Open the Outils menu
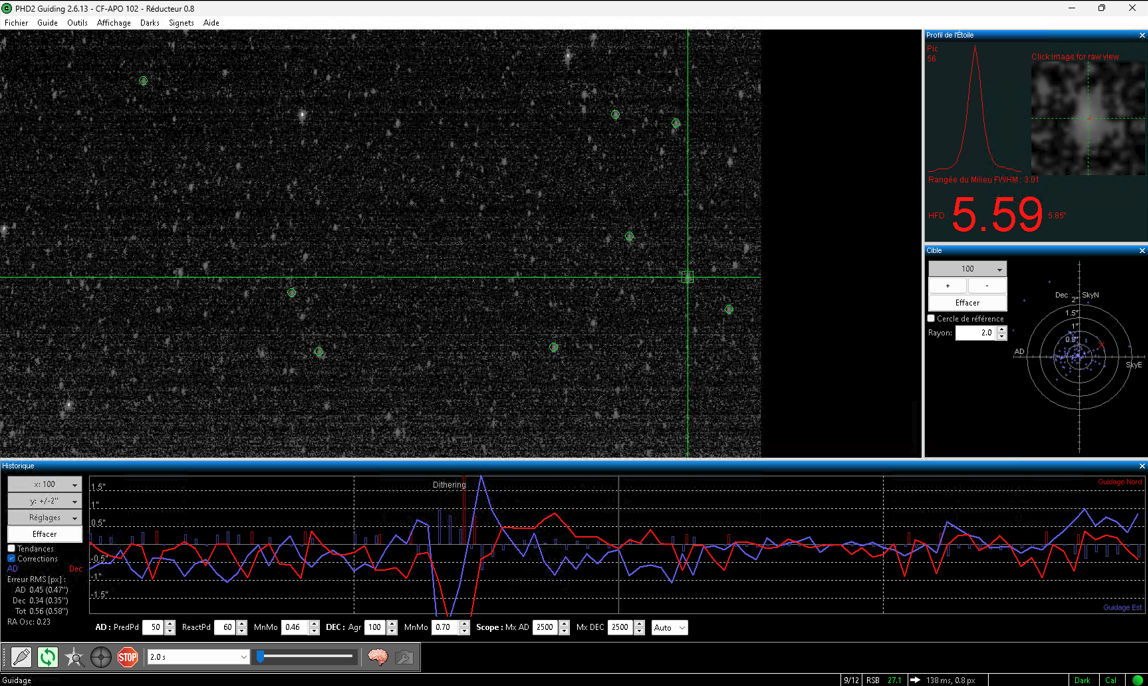Viewport: 1148px width, 686px height. click(x=77, y=23)
